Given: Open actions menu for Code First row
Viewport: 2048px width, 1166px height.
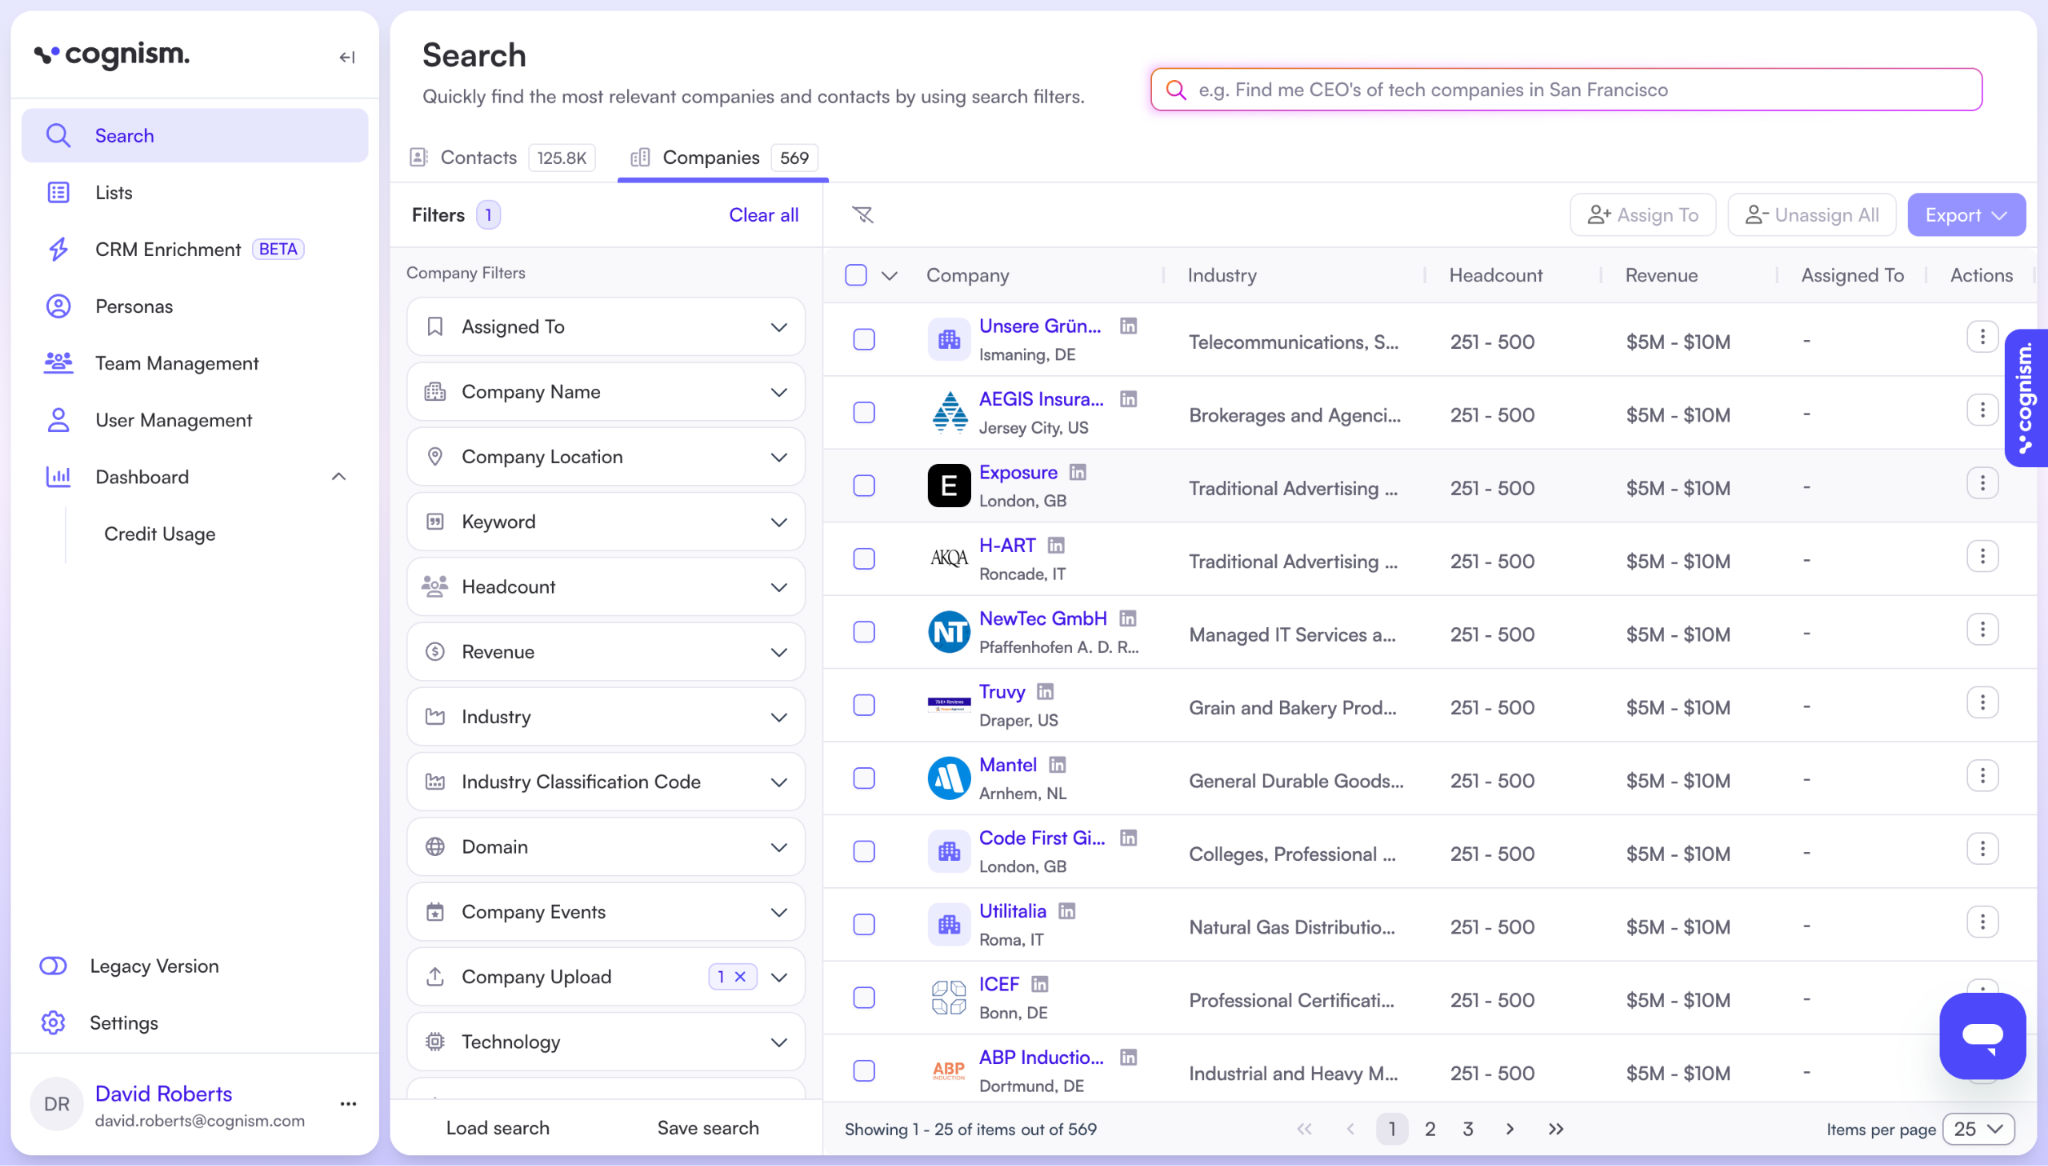Looking at the screenshot, I should 1982,849.
